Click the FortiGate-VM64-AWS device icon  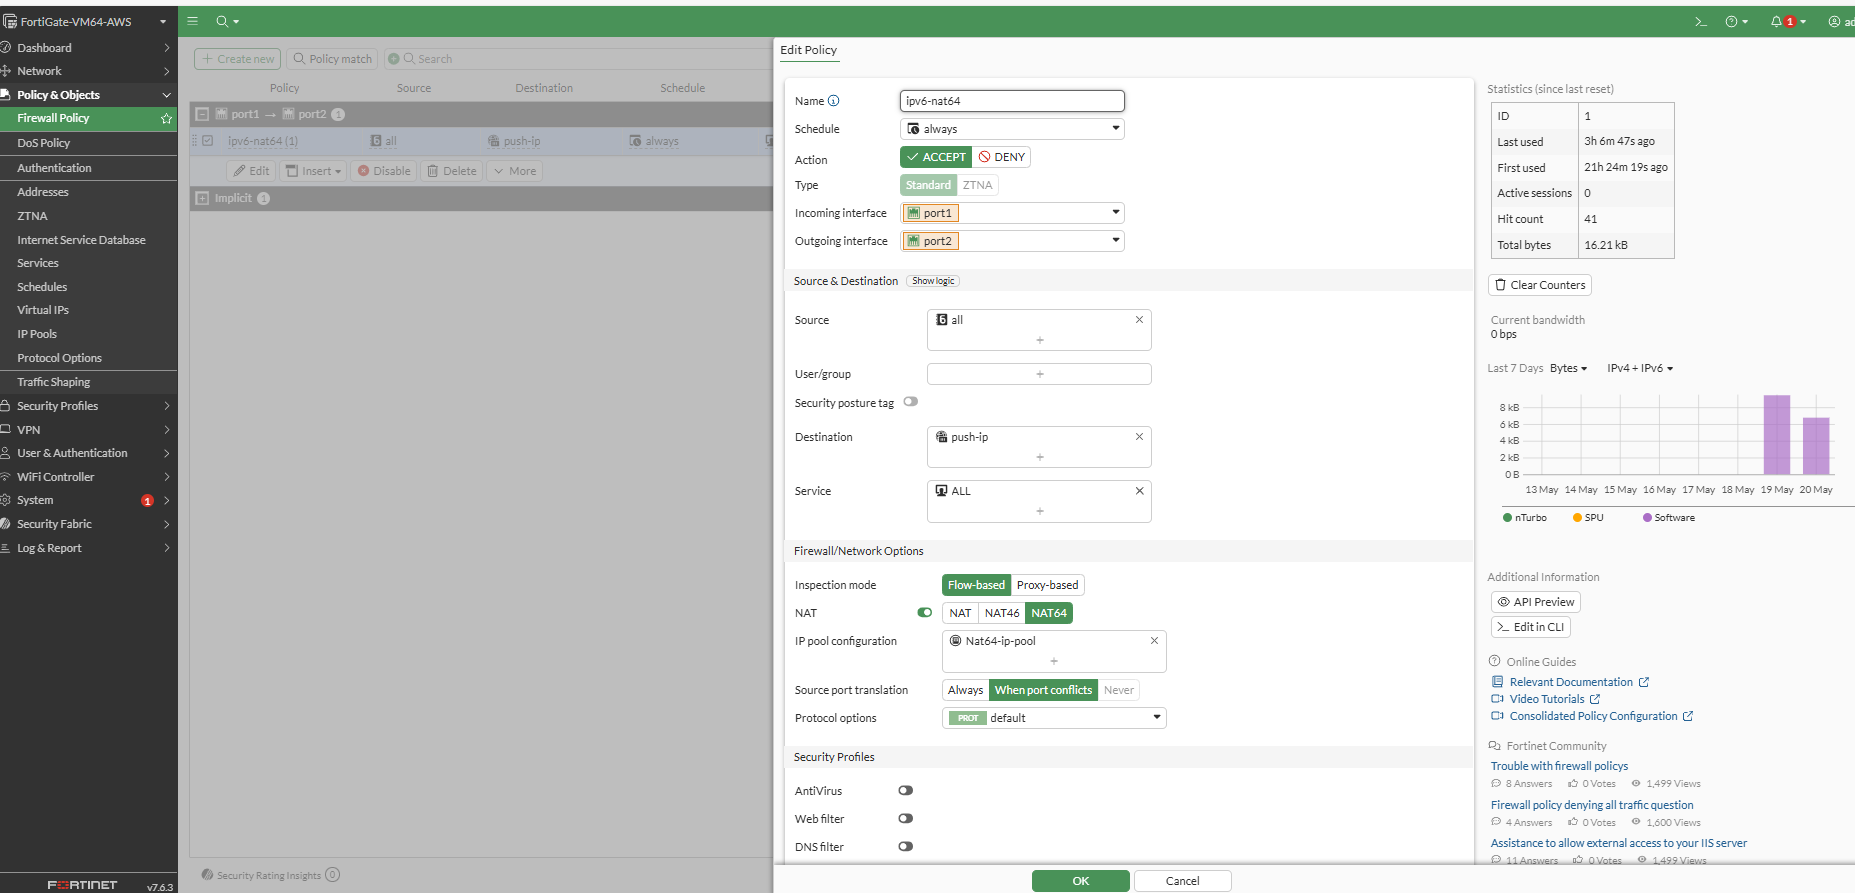(9, 21)
